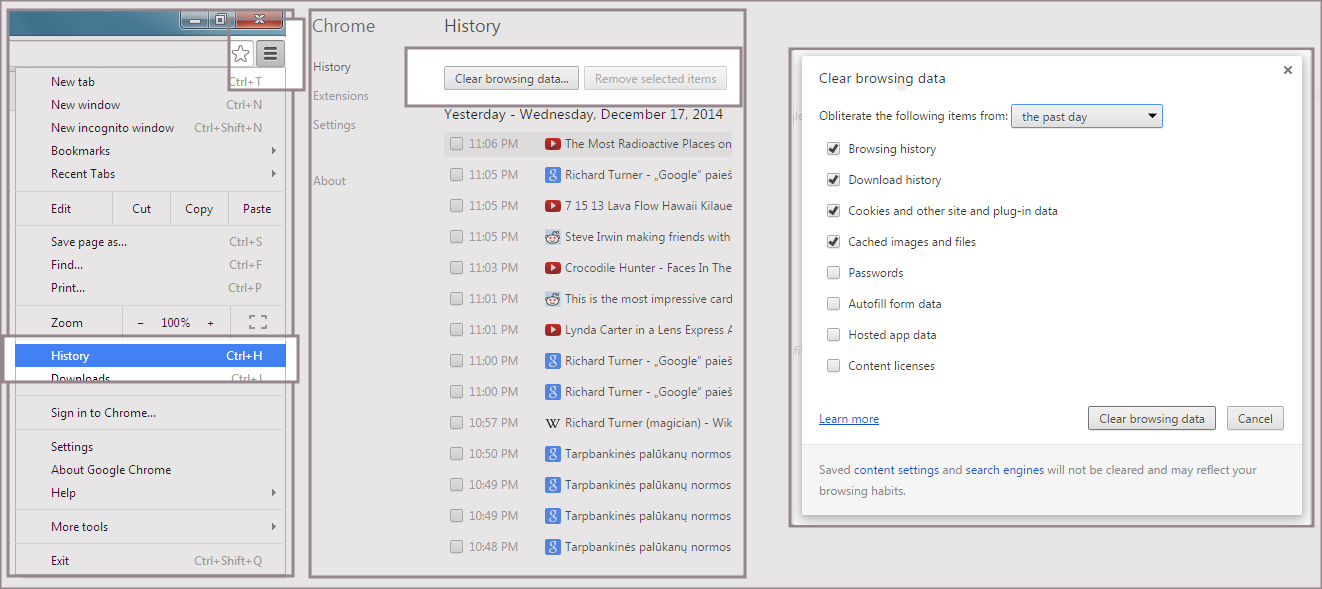
Task: Click zoom in plus button
Action: click(210, 323)
